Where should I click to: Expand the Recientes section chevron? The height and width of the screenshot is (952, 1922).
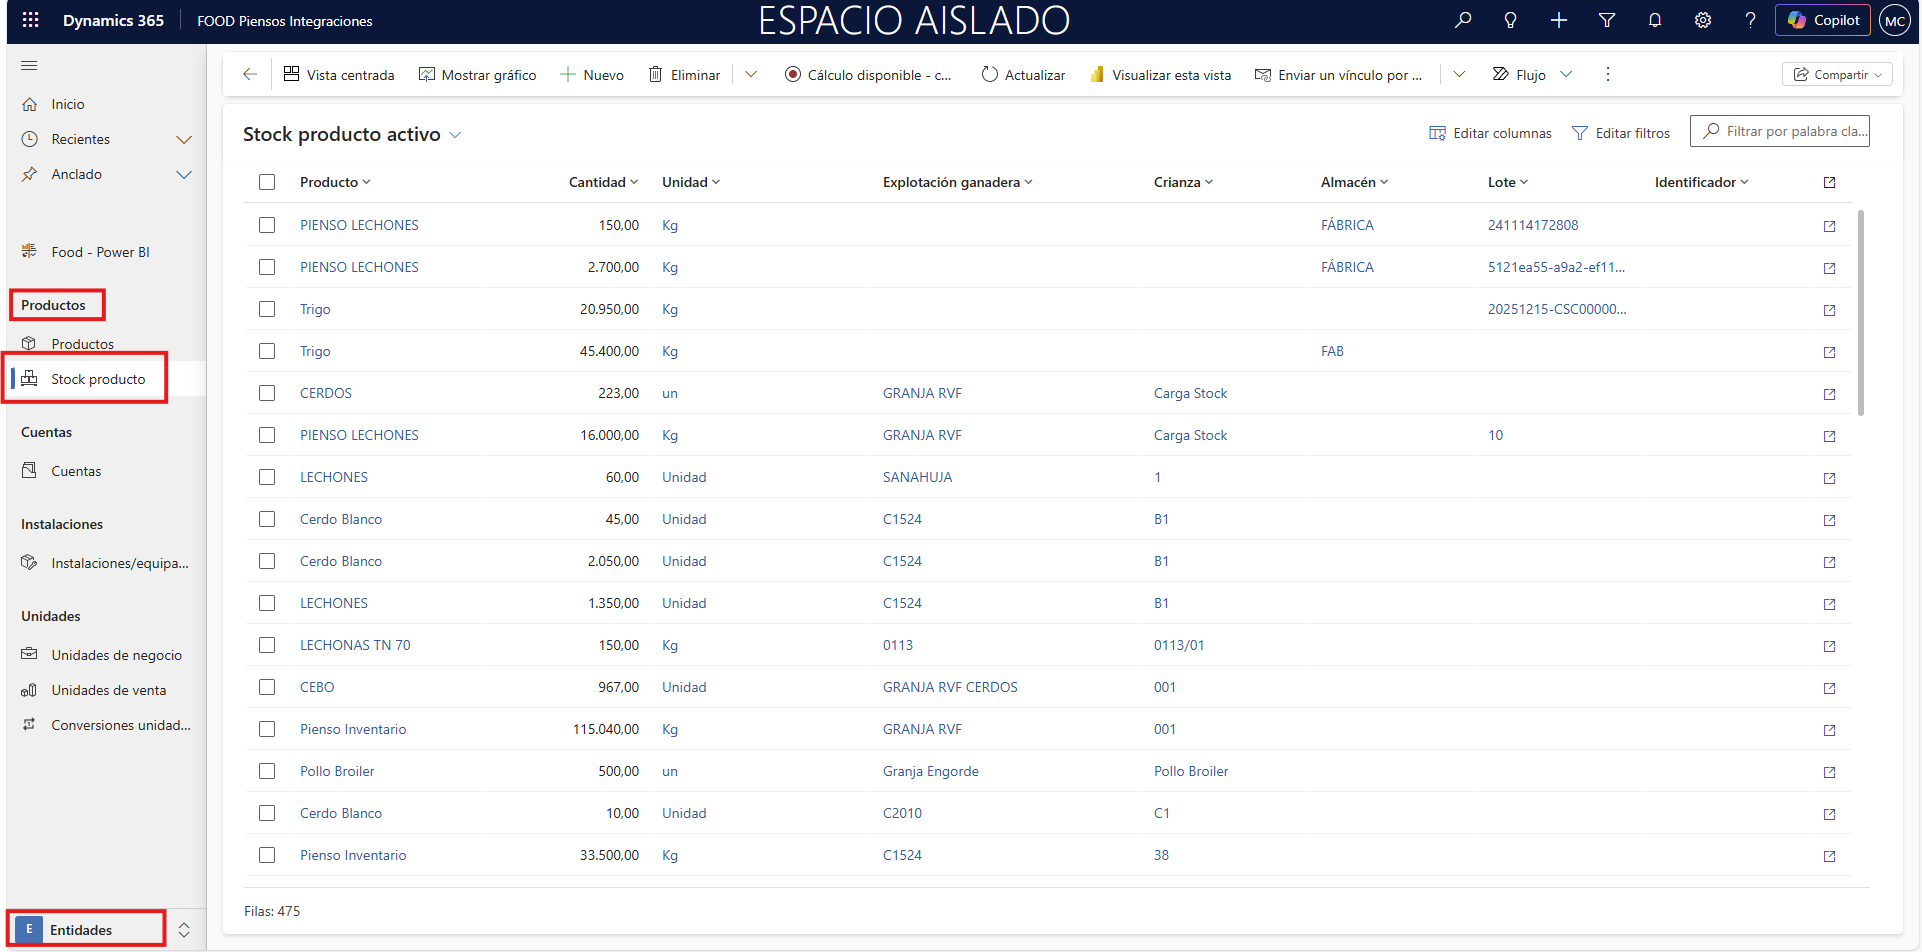click(x=184, y=139)
